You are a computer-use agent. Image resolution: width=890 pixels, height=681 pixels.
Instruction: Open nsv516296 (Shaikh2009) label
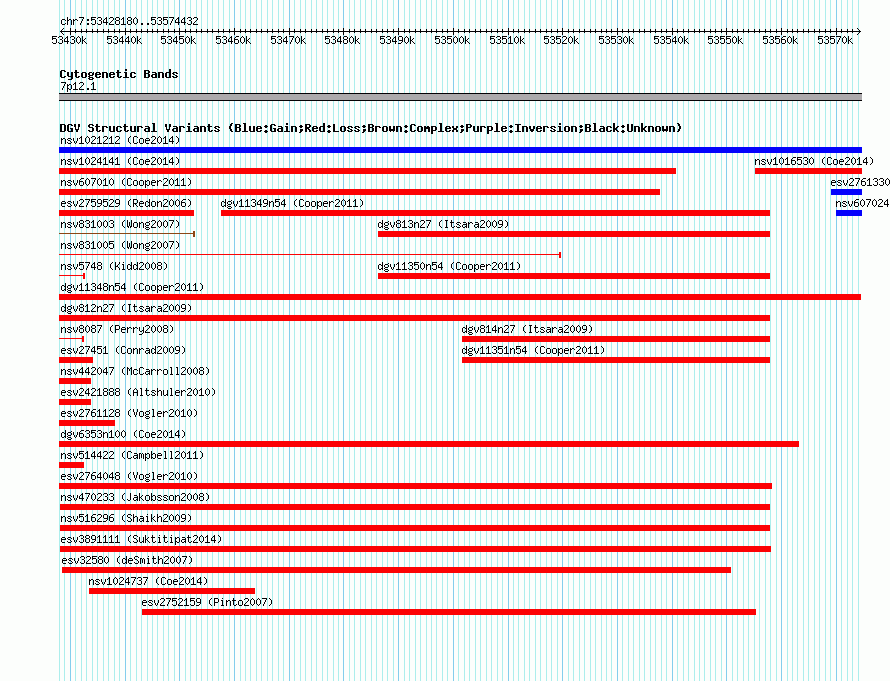pos(126,518)
